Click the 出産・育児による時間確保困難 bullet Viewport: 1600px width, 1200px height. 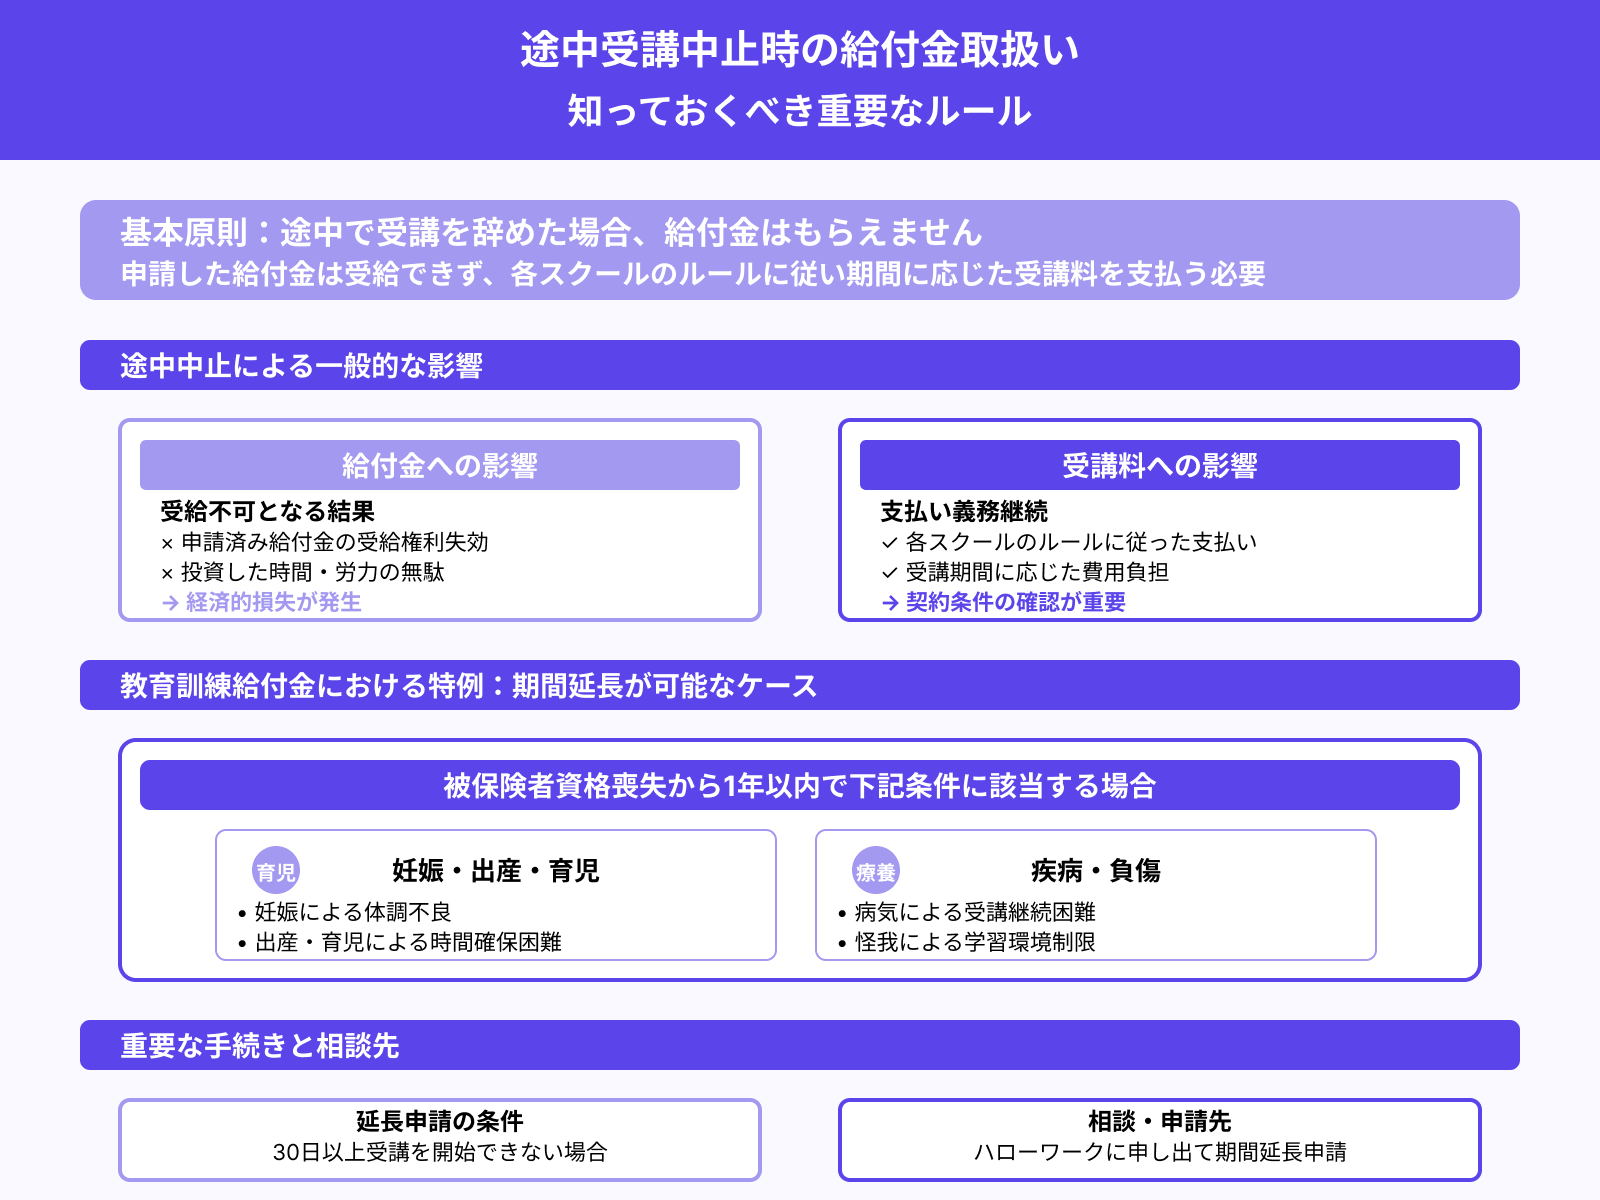(x=399, y=942)
